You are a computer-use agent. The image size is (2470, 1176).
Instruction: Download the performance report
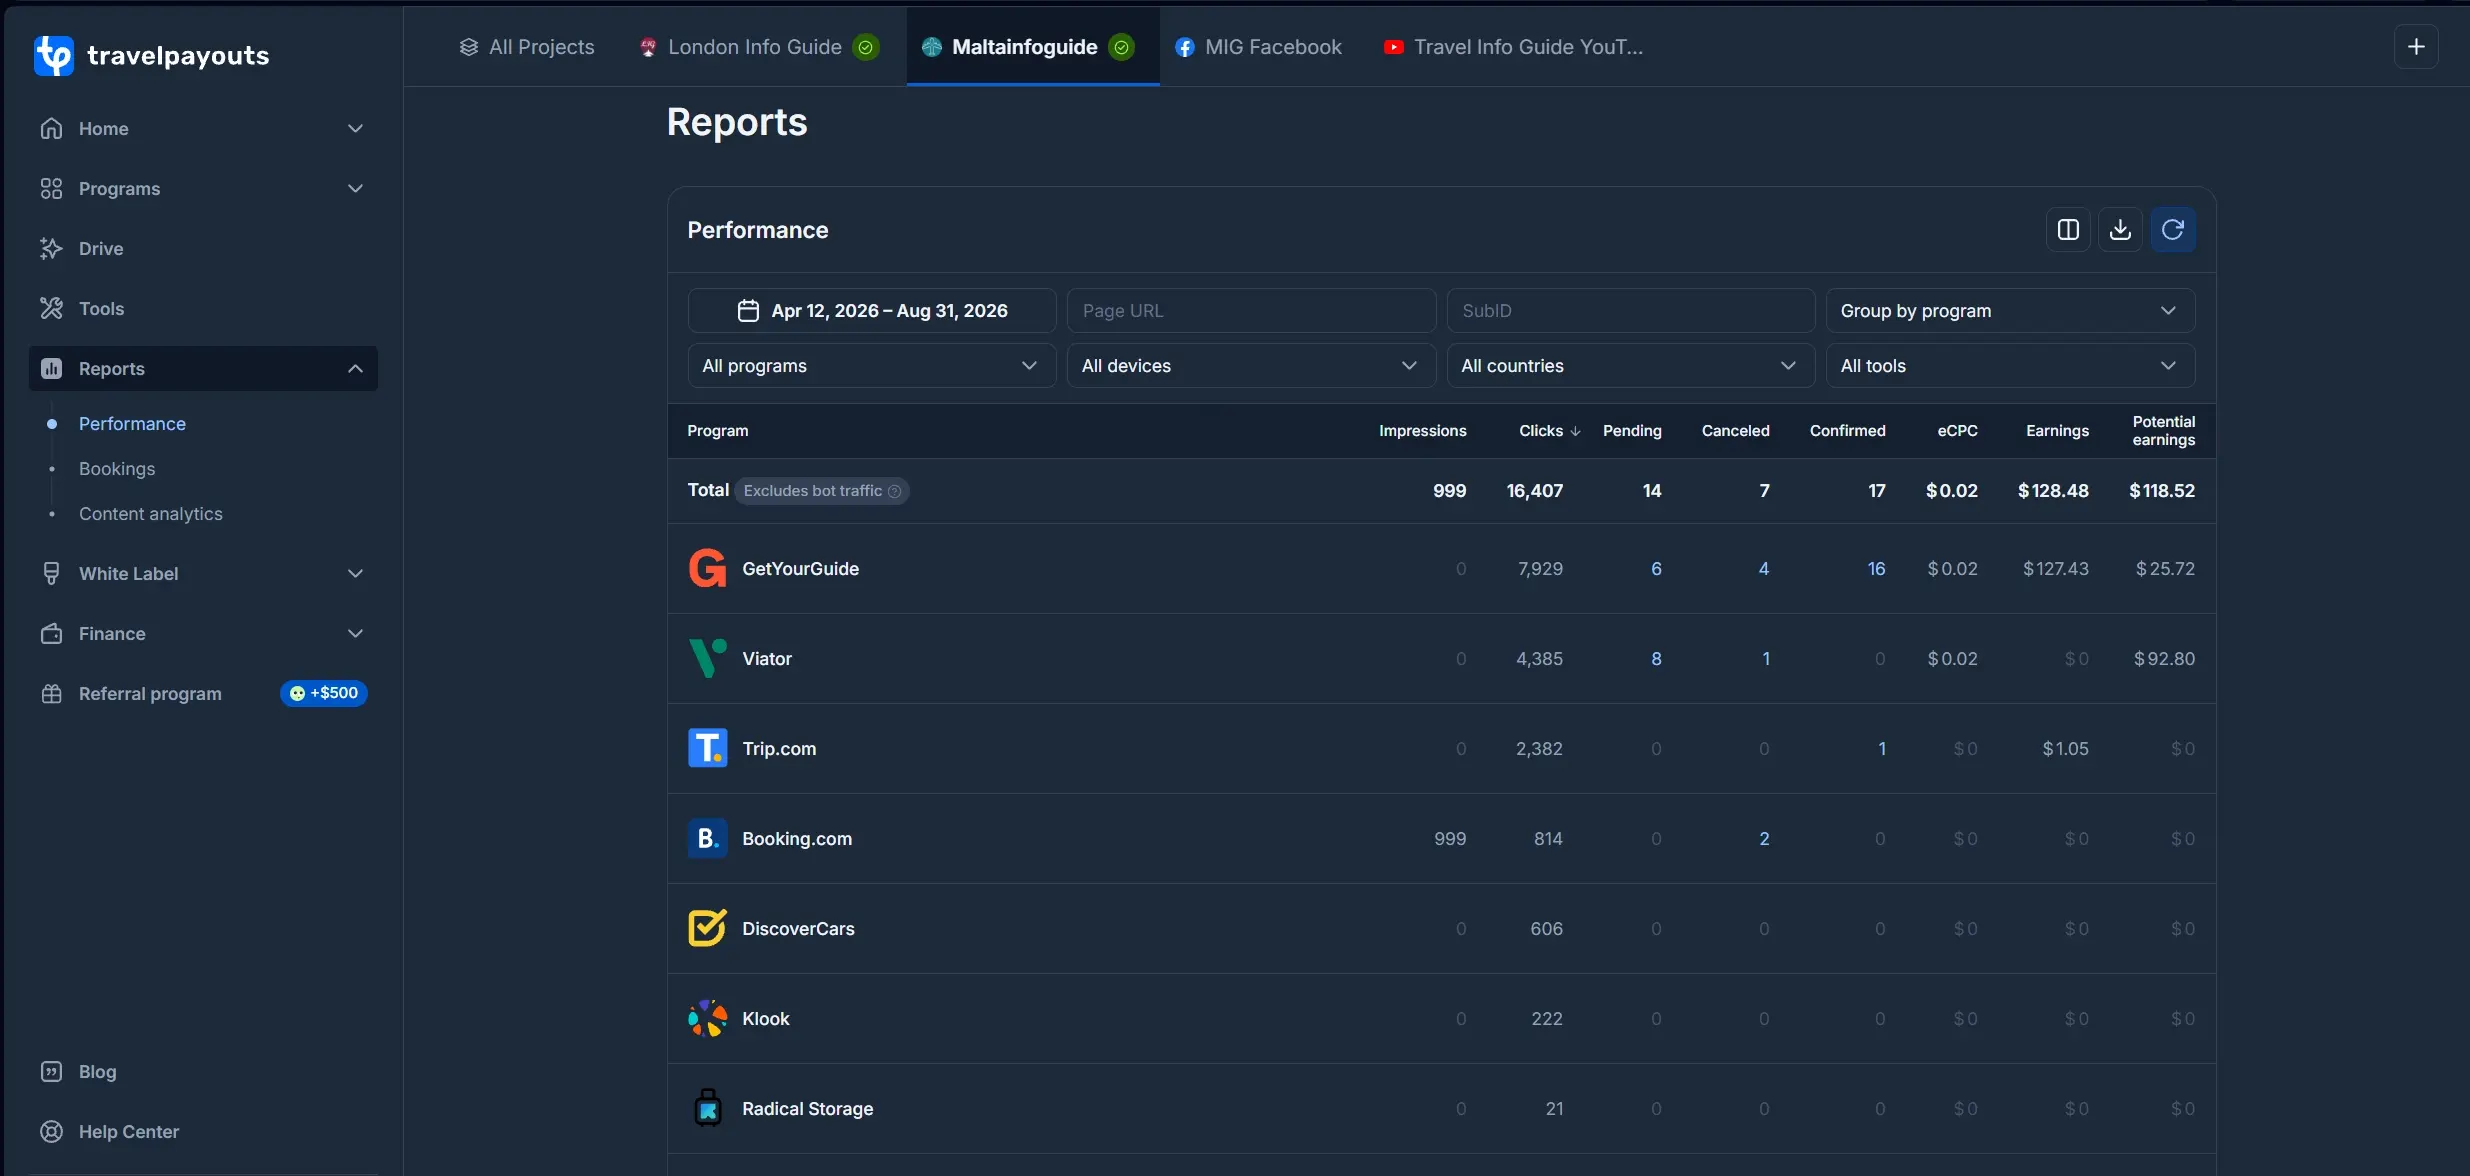pos(2120,230)
